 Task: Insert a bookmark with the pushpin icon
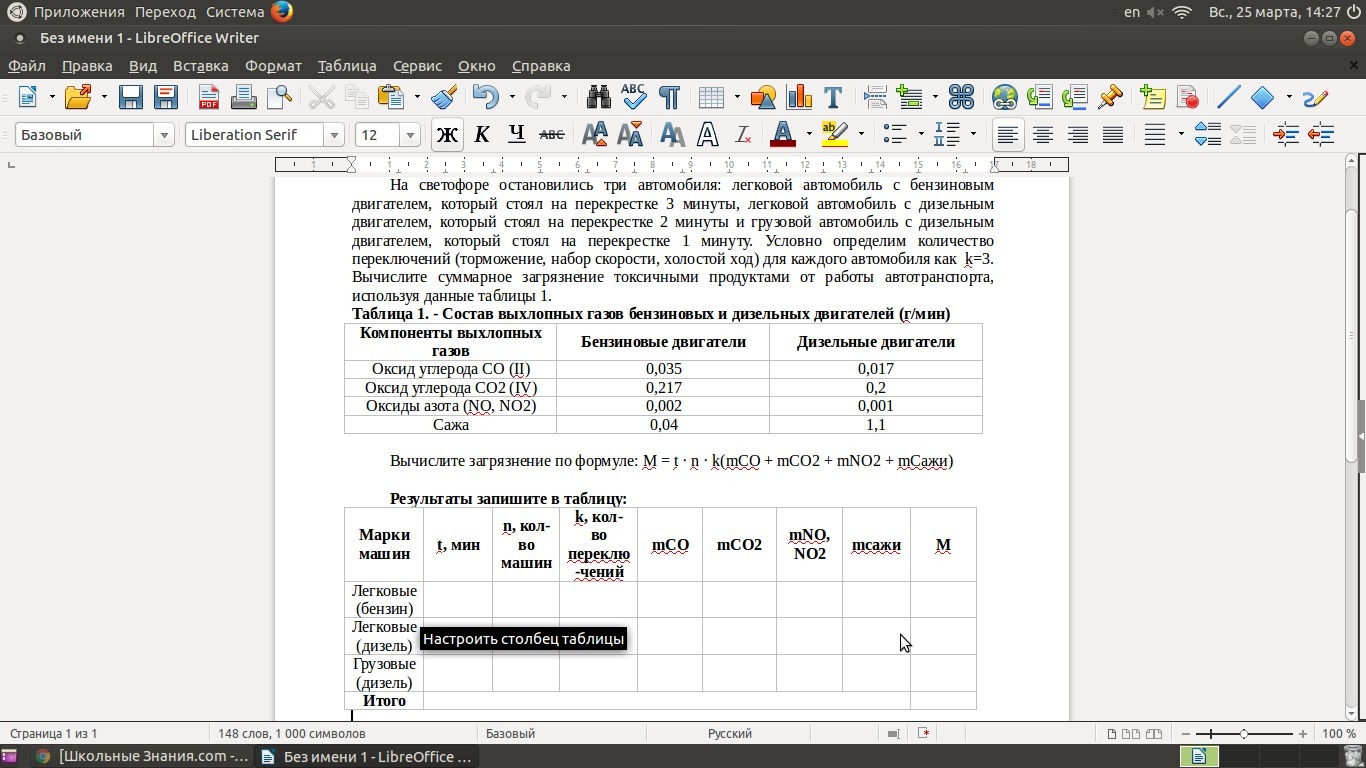pyautogui.click(x=1110, y=97)
